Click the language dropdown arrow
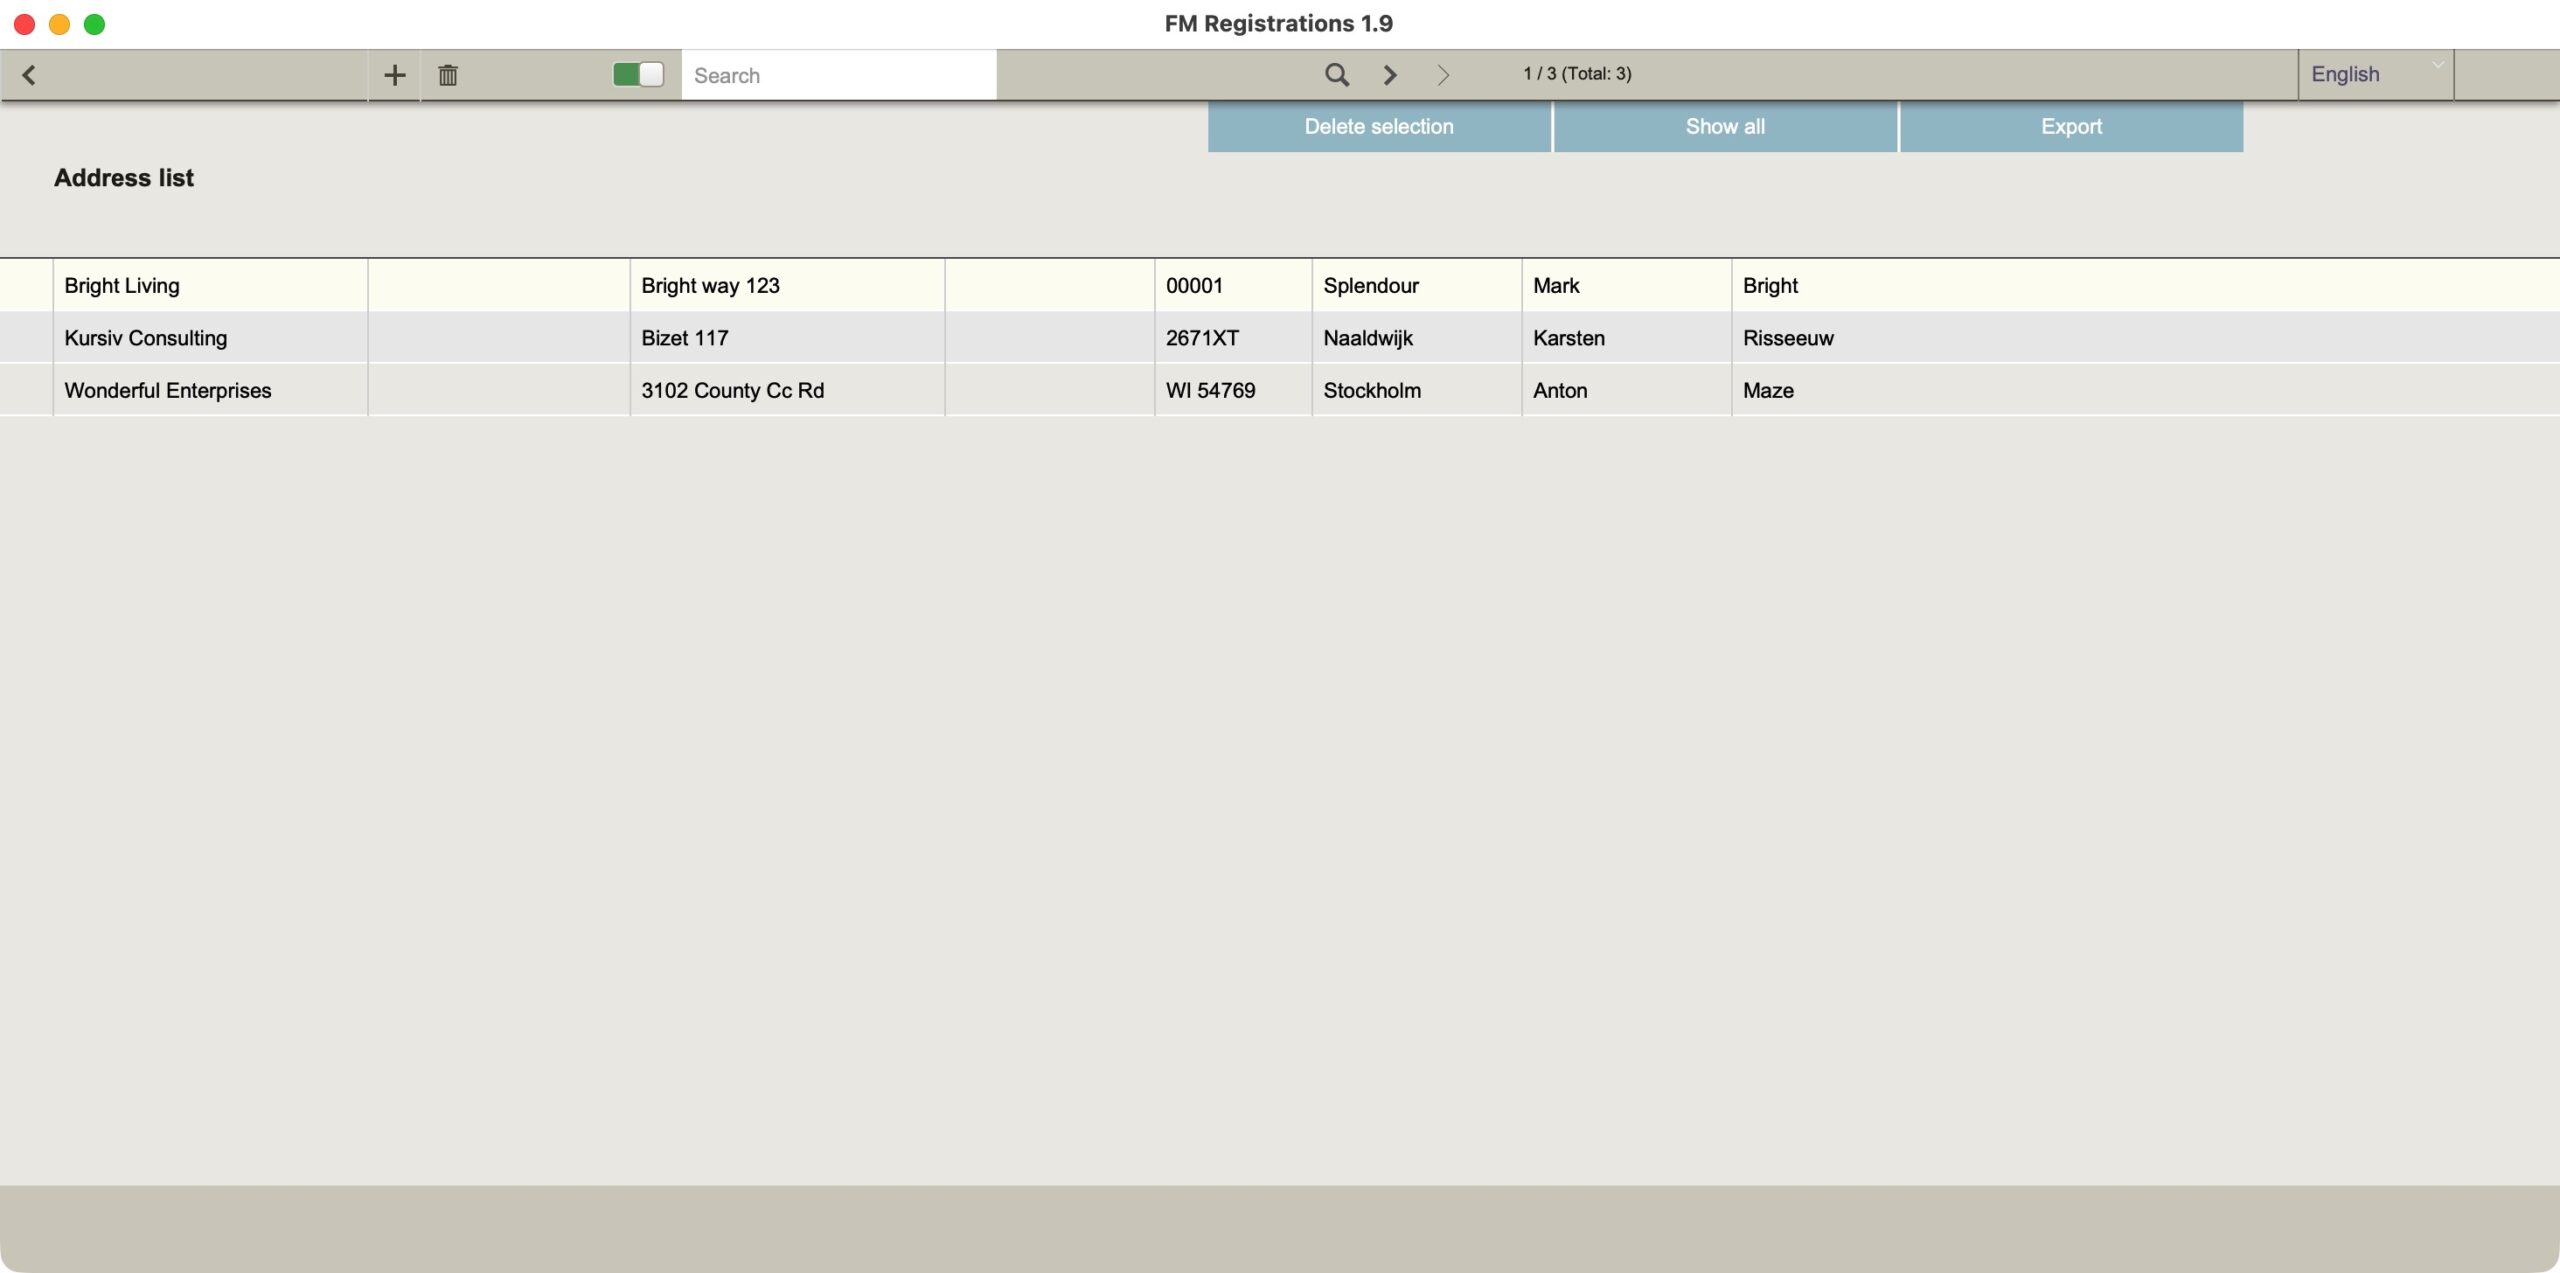Screen dimensions: 2560x1273 [x=2438, y=65]
